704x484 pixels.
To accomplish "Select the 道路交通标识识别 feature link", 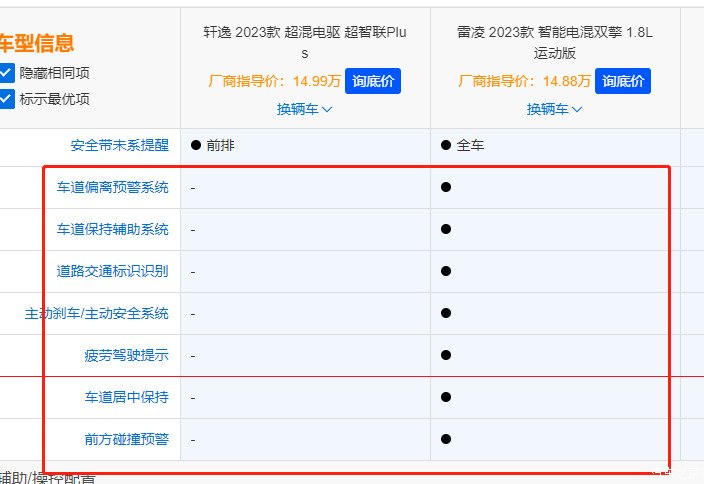I will 112,271.
